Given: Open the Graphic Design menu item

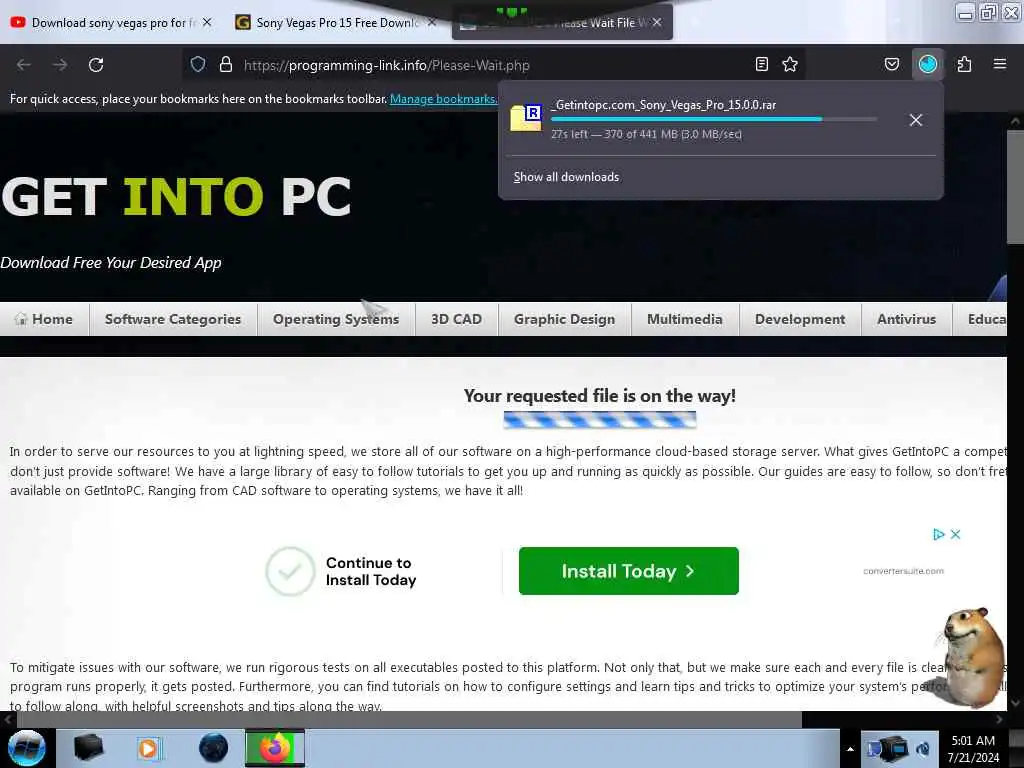Looking at the screenshot, I should point(564,319).
